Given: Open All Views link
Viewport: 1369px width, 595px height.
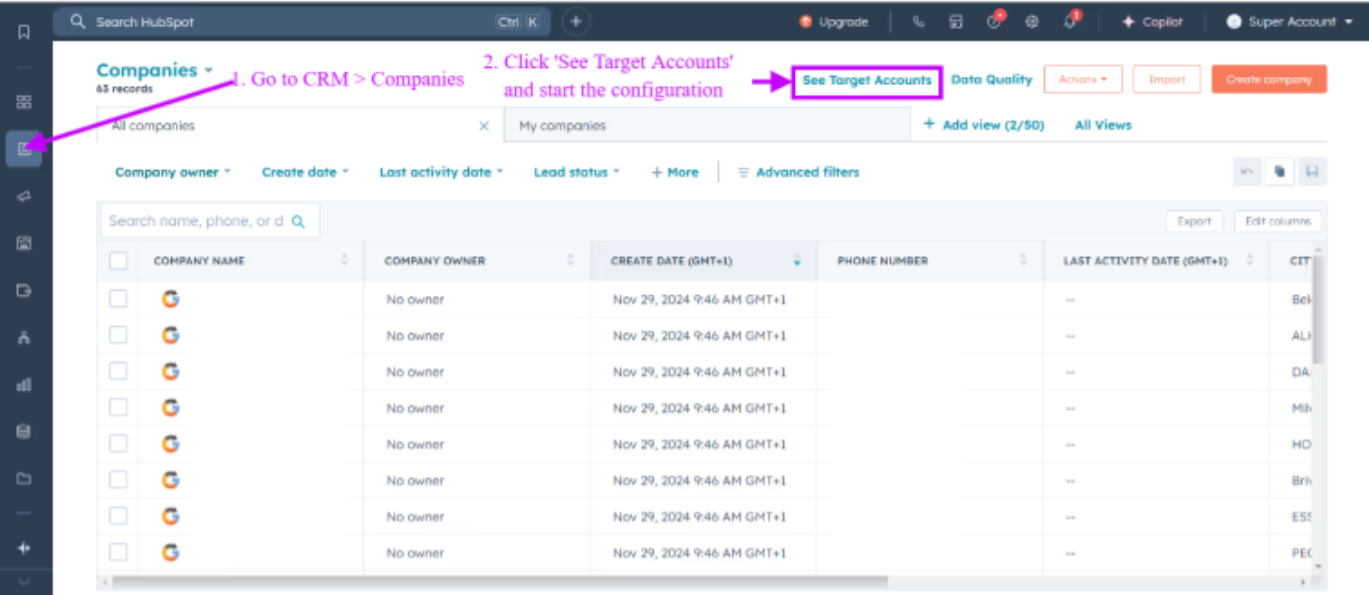Looking at the screenshot, I should click(1103, 125).
